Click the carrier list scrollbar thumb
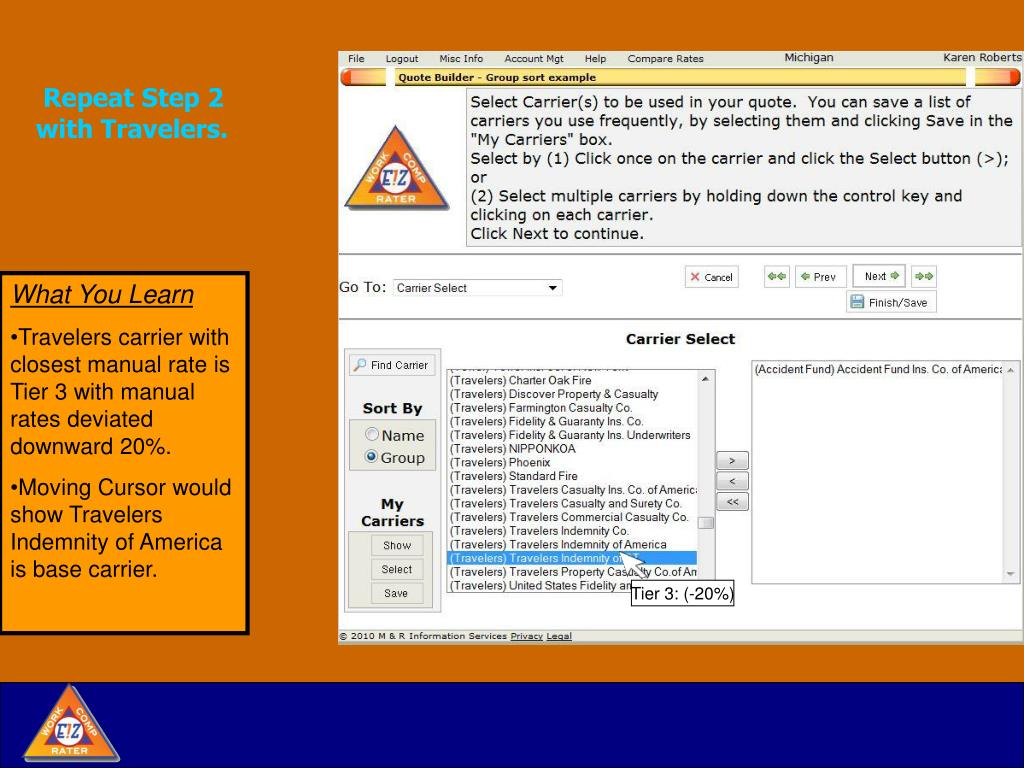1024x768 pixels. (x=705, y=522)
